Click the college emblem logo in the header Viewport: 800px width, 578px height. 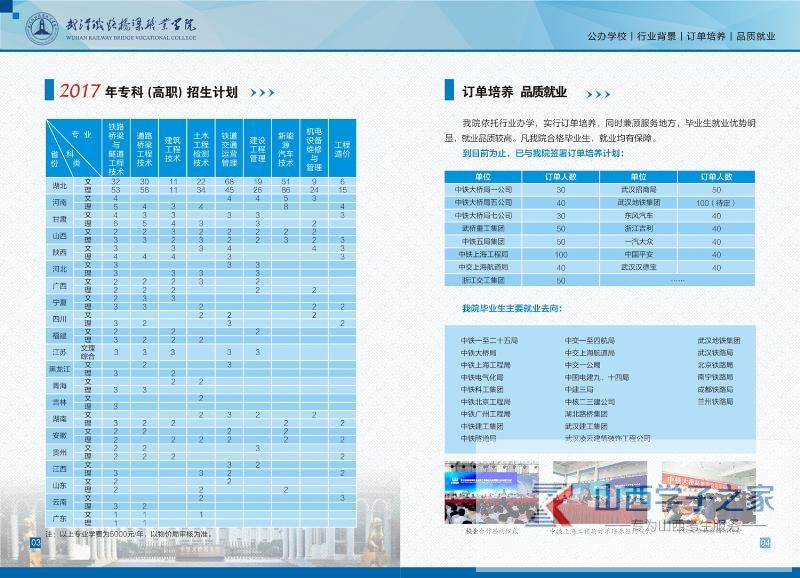click(x=42, y=28)
